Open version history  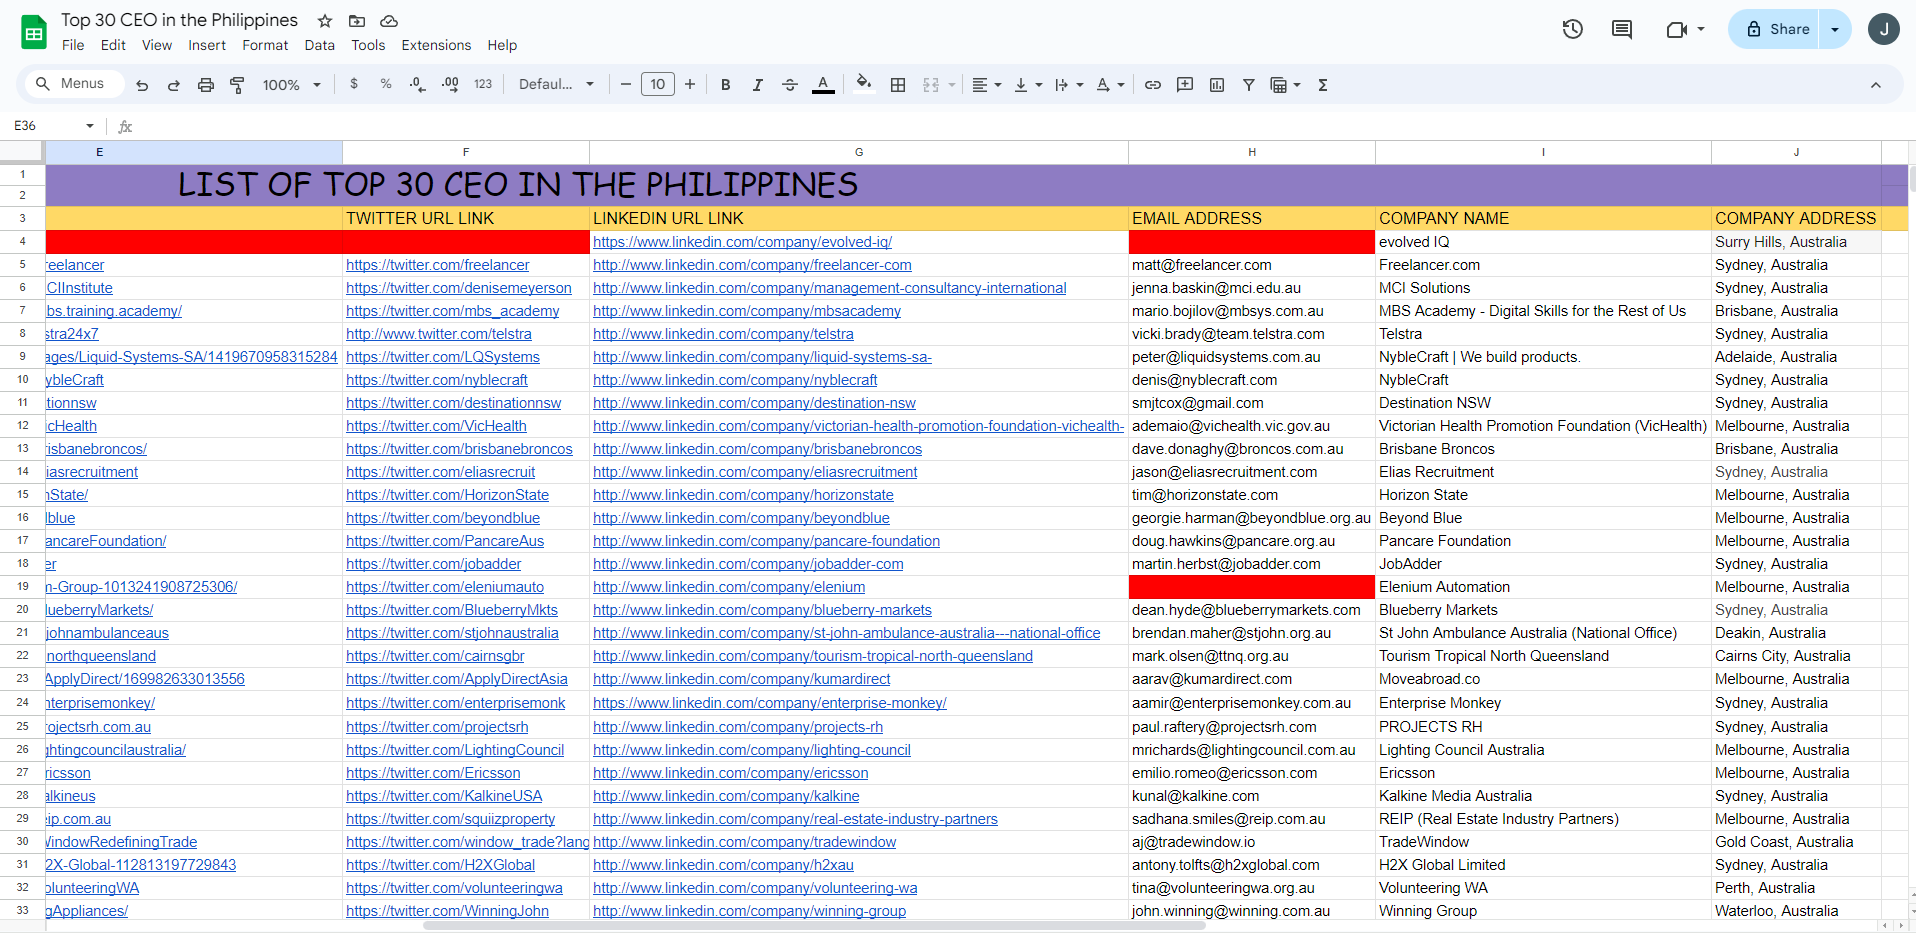pyautogui.click(x=1573, y=29)
